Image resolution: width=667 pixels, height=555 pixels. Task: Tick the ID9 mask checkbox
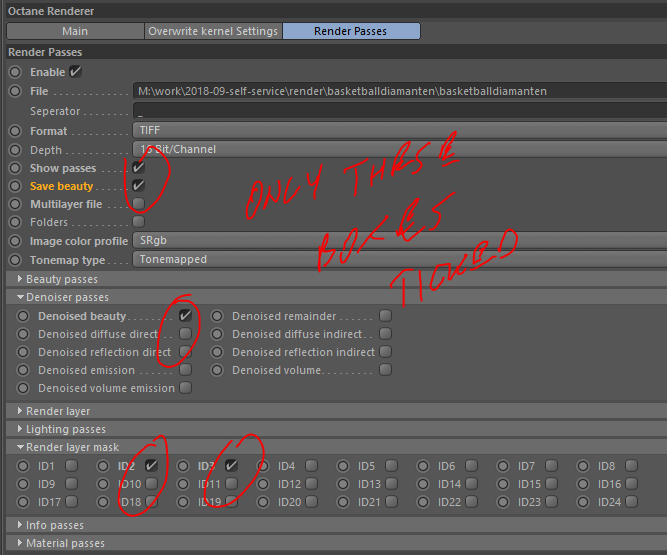[71, 484]
